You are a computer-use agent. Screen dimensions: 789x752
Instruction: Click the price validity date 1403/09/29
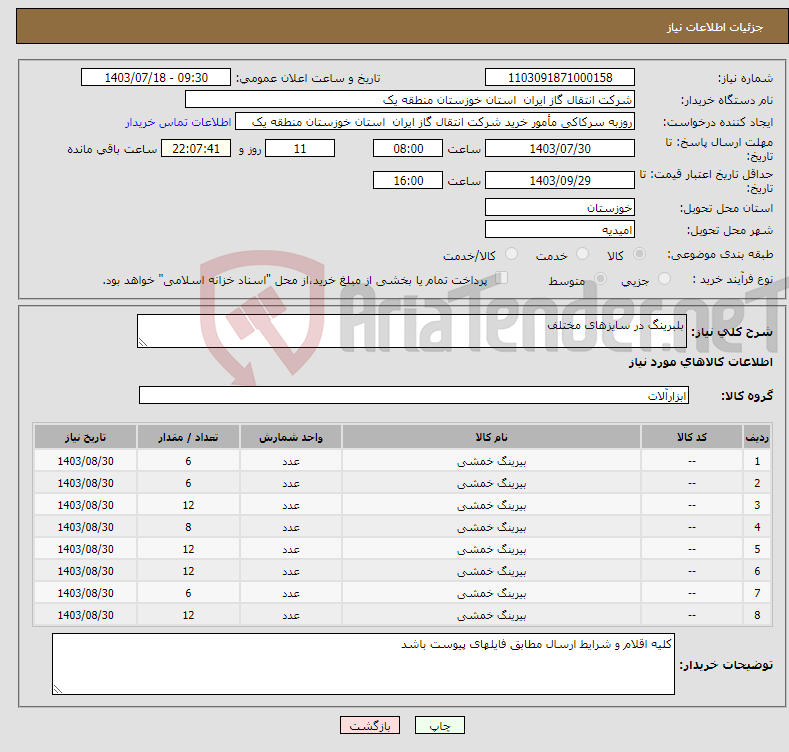(x=560, y=180)
